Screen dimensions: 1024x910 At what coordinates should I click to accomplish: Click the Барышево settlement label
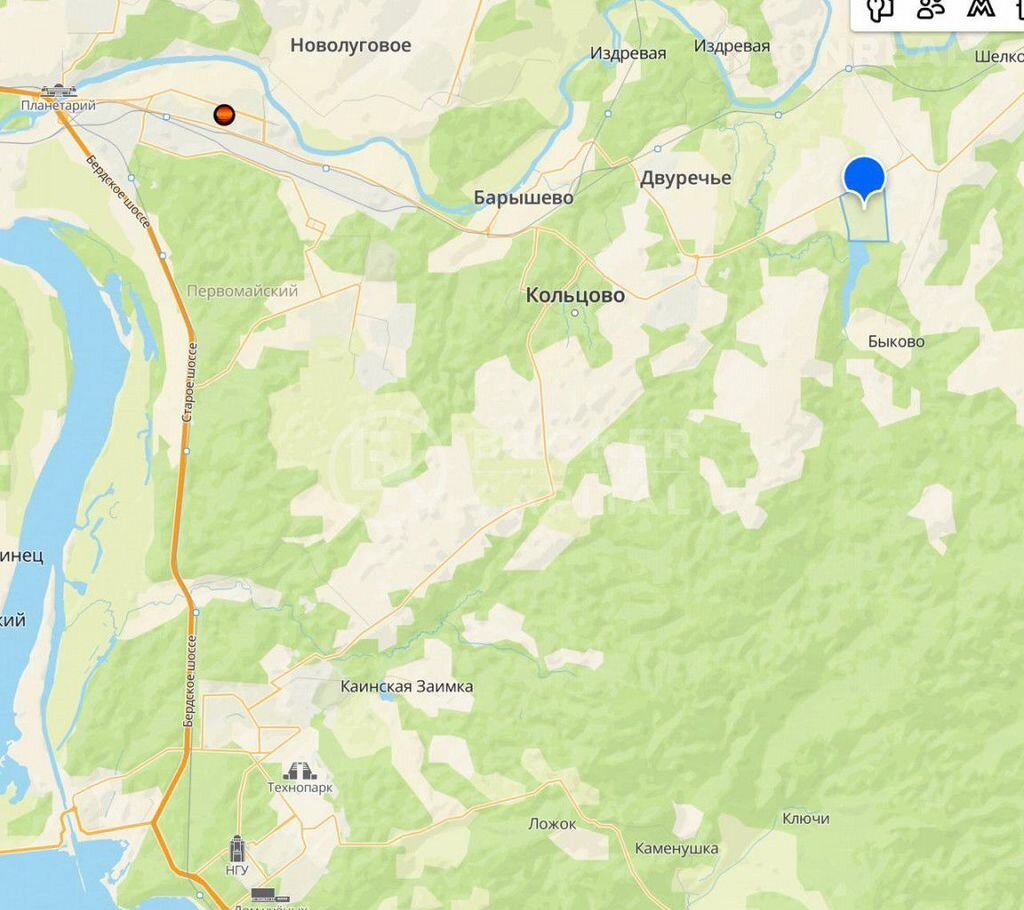click(524, 198)
